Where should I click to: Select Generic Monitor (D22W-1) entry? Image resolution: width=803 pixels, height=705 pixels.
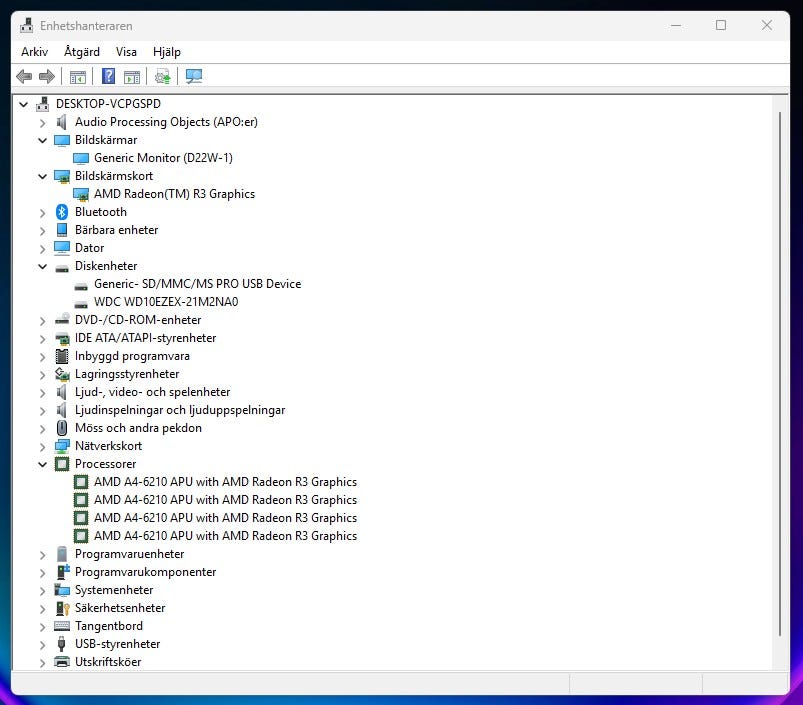pyautogui.click(x=163, y=158)
